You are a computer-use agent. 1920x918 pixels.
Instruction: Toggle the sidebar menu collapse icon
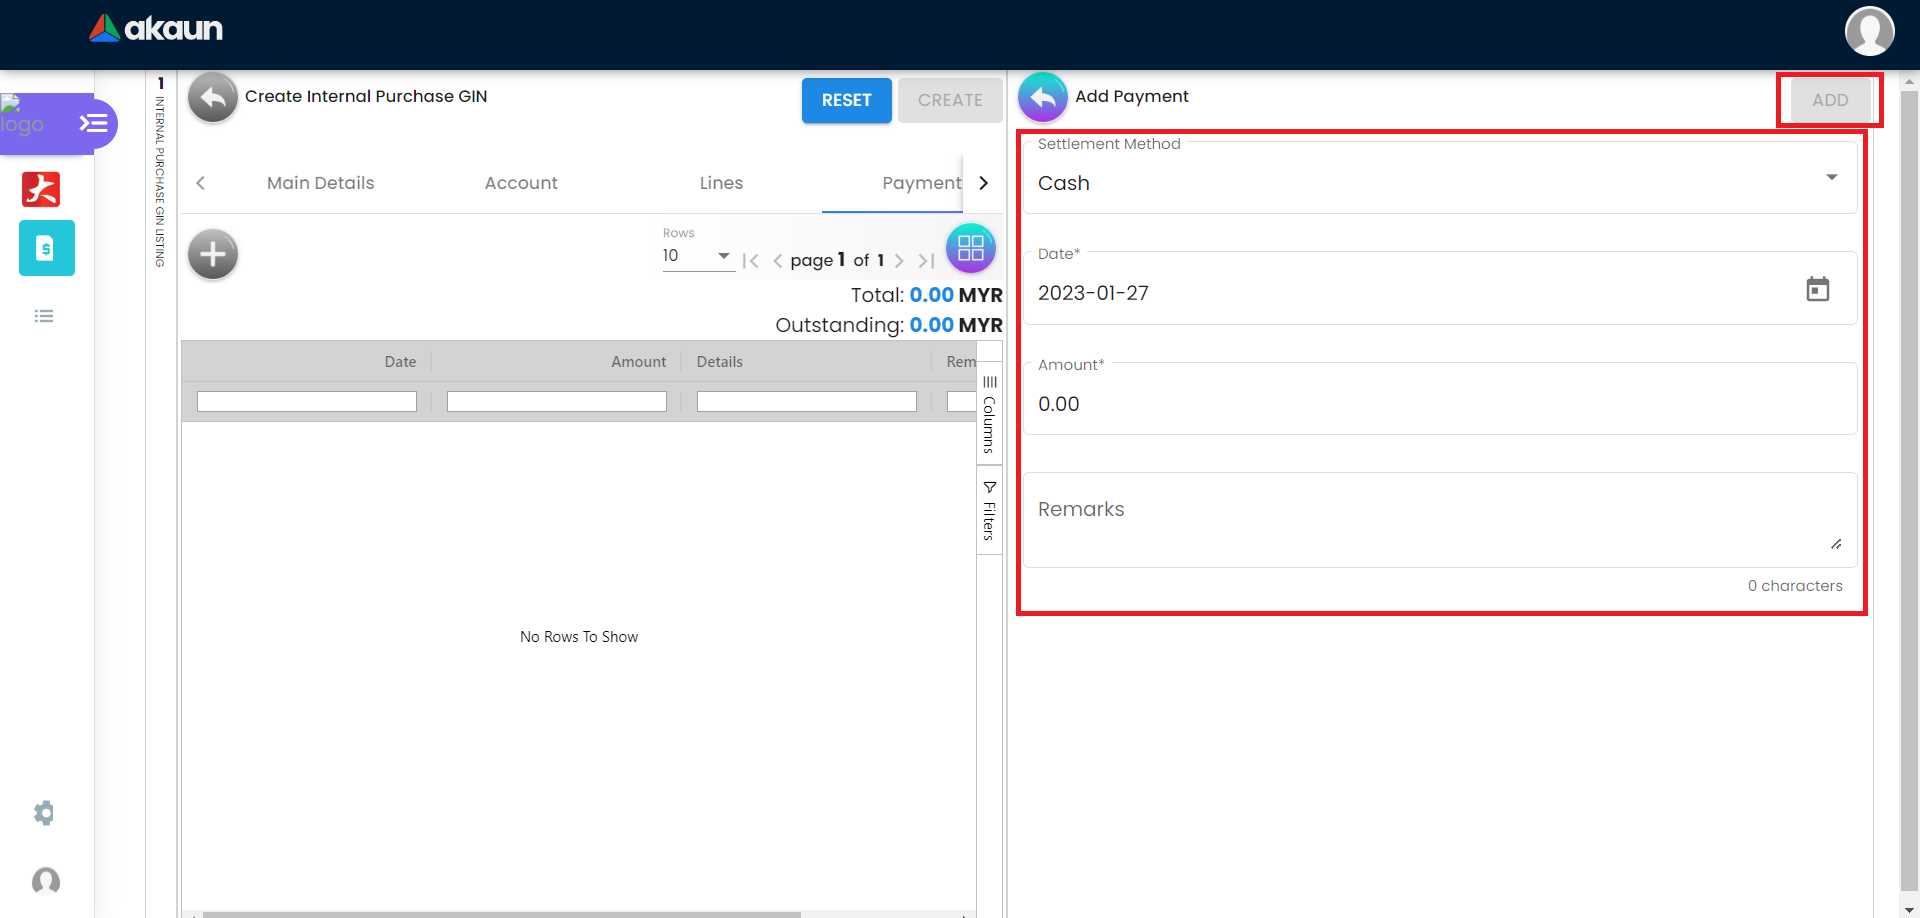coord(93,123)
